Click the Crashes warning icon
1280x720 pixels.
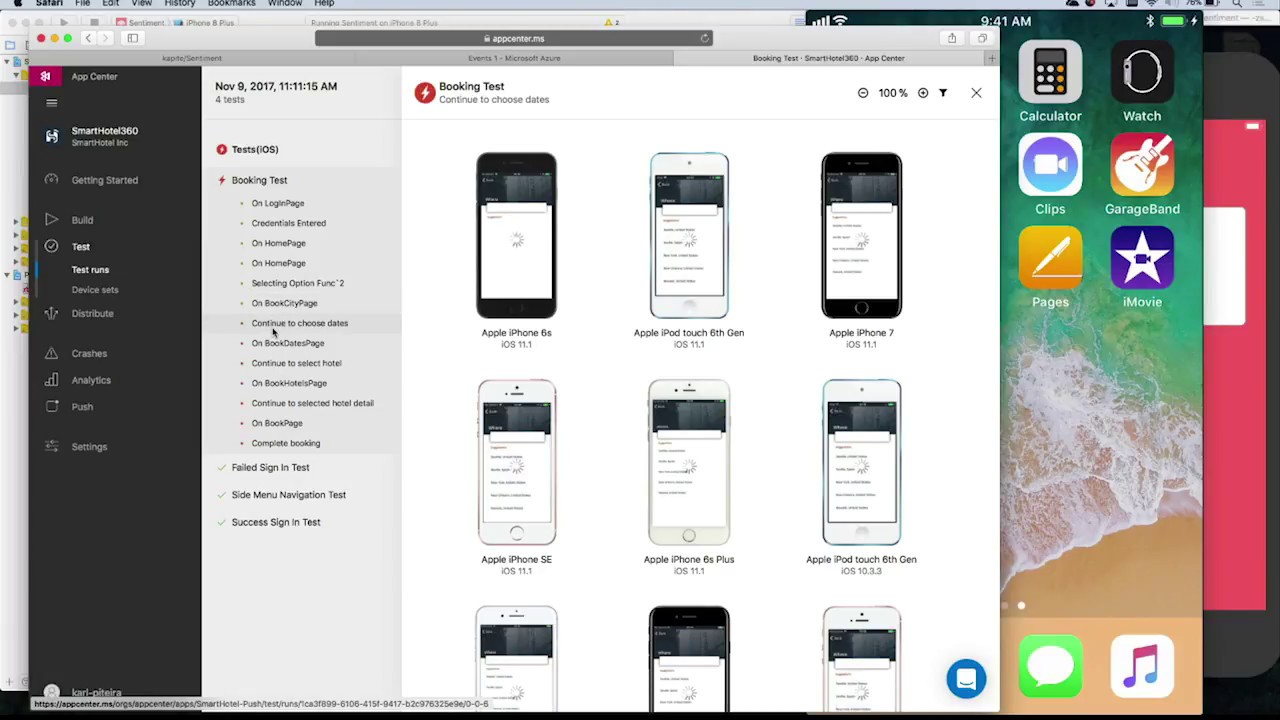[x=51, y=353]
